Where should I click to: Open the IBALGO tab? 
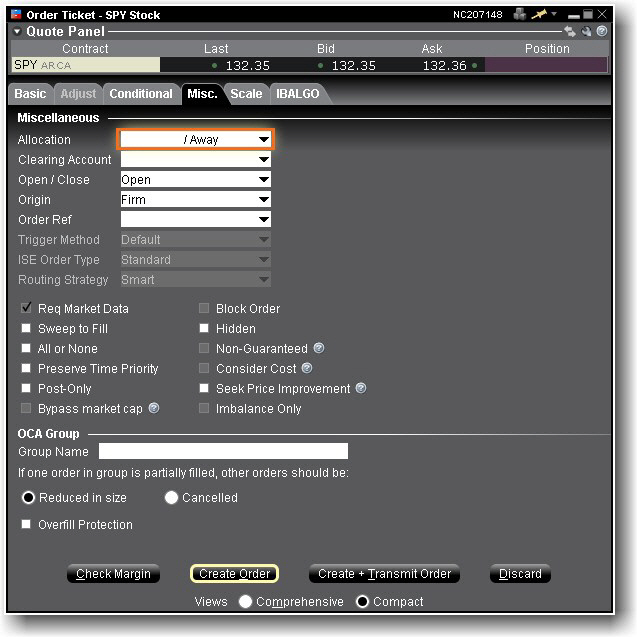[x=298, y=94]
